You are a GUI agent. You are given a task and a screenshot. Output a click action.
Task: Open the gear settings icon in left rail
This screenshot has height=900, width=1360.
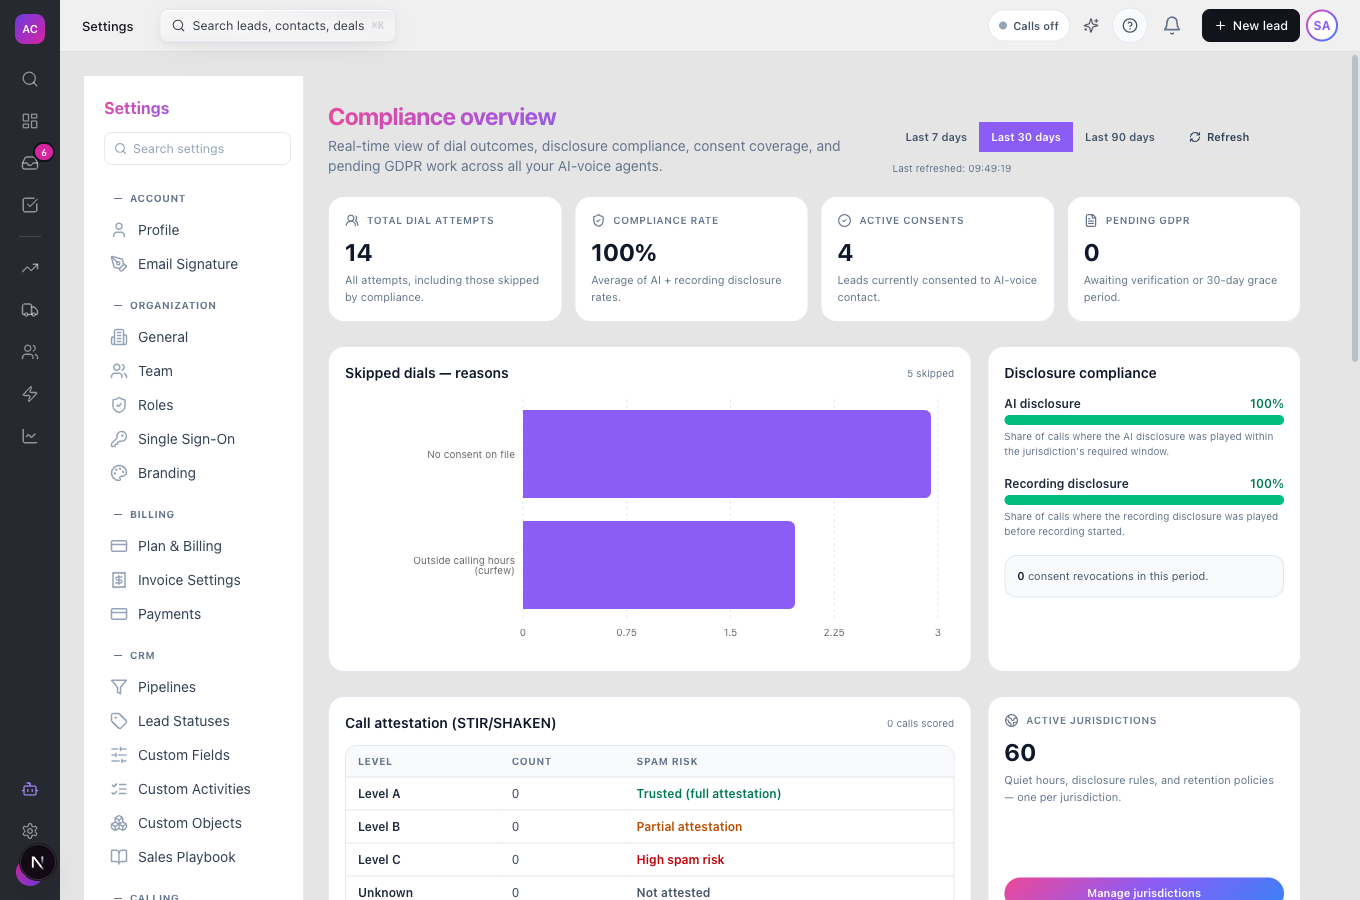coord(30,831)
